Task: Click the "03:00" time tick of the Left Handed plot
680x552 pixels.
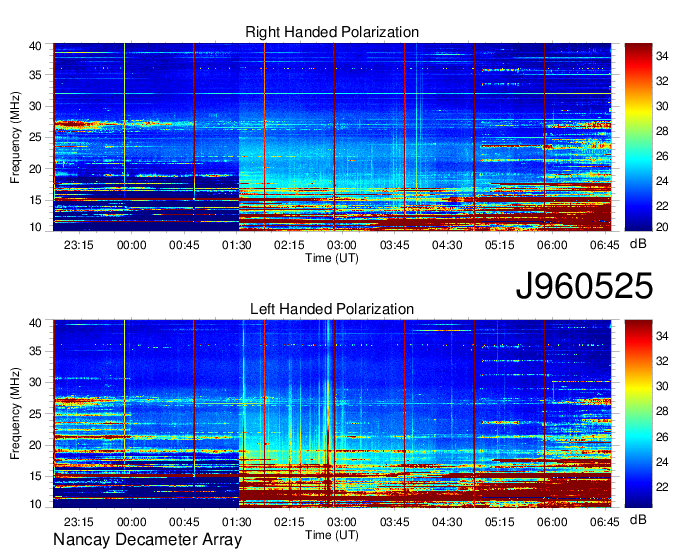Action: pyautogui.click(x=342, y=522)
